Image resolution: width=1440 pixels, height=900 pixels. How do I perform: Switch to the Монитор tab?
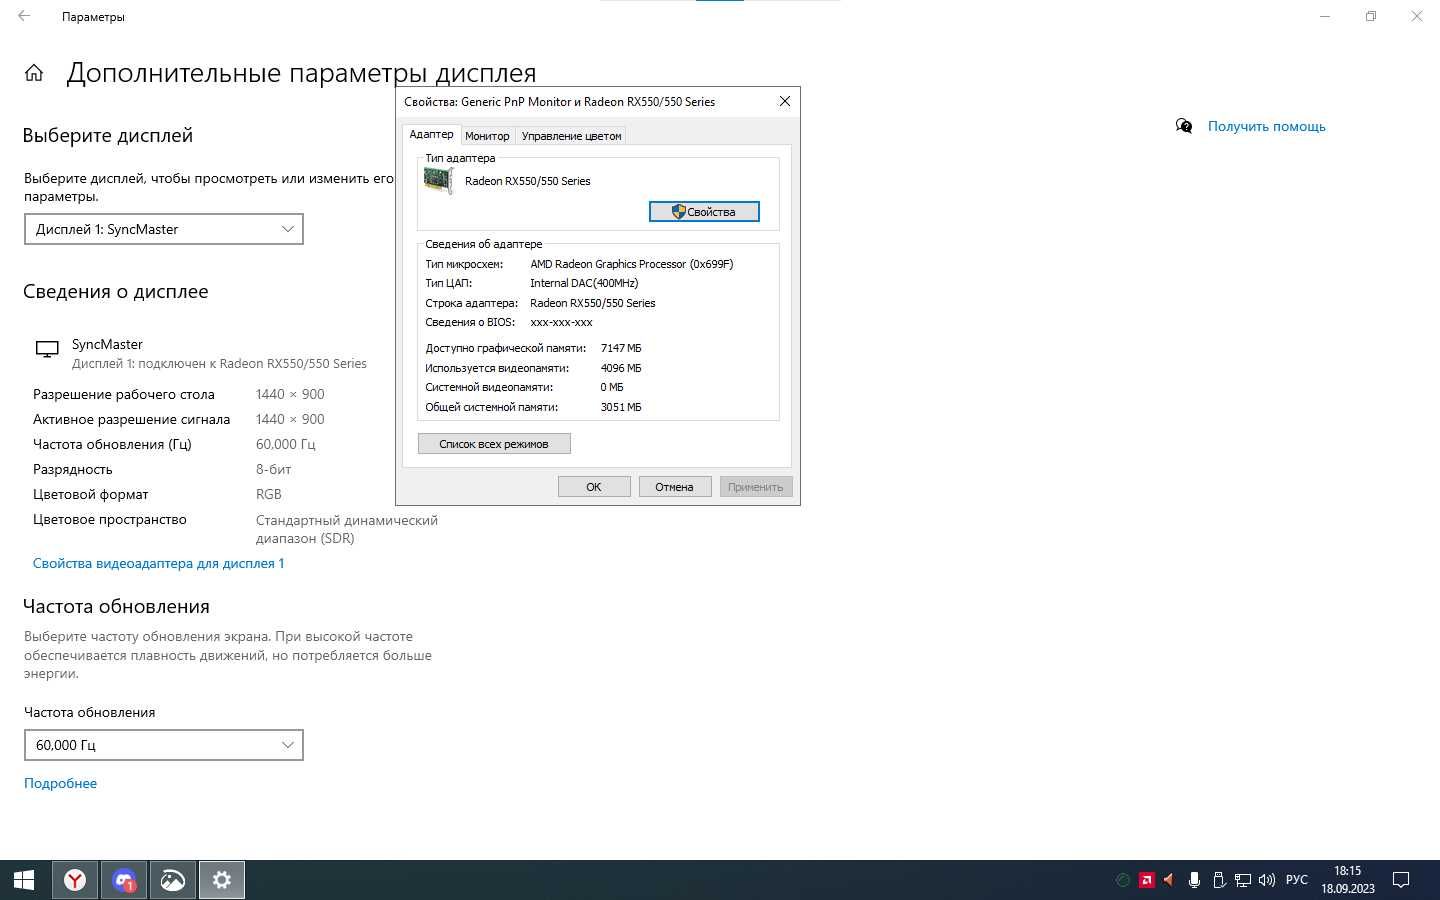(487, 136)
